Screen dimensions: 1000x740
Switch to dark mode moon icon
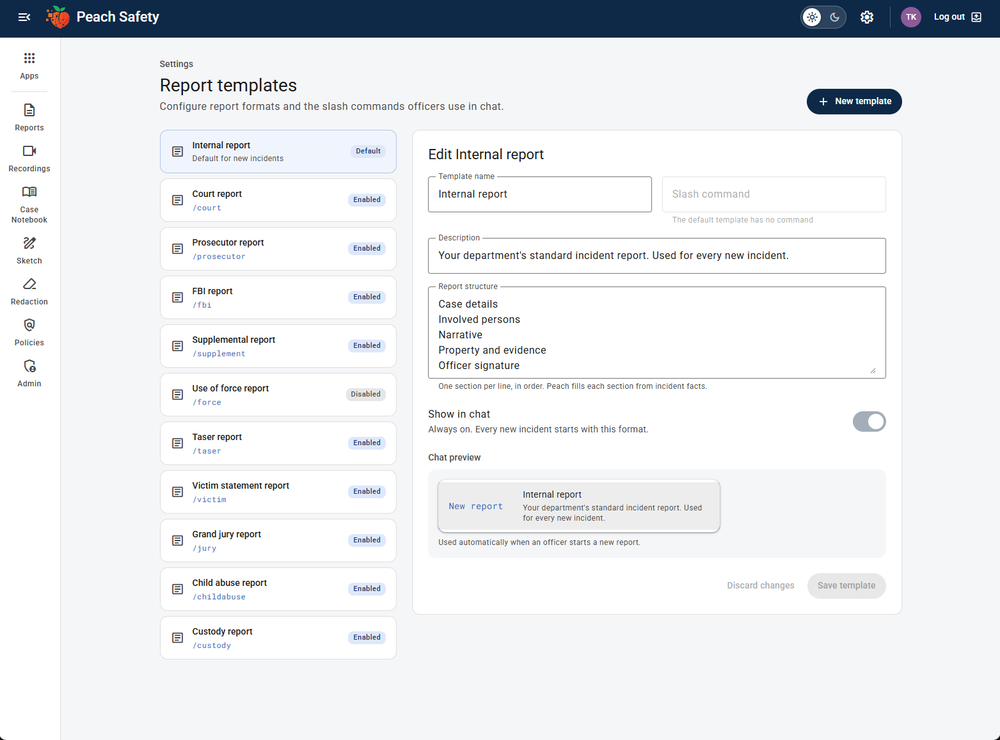834,17
